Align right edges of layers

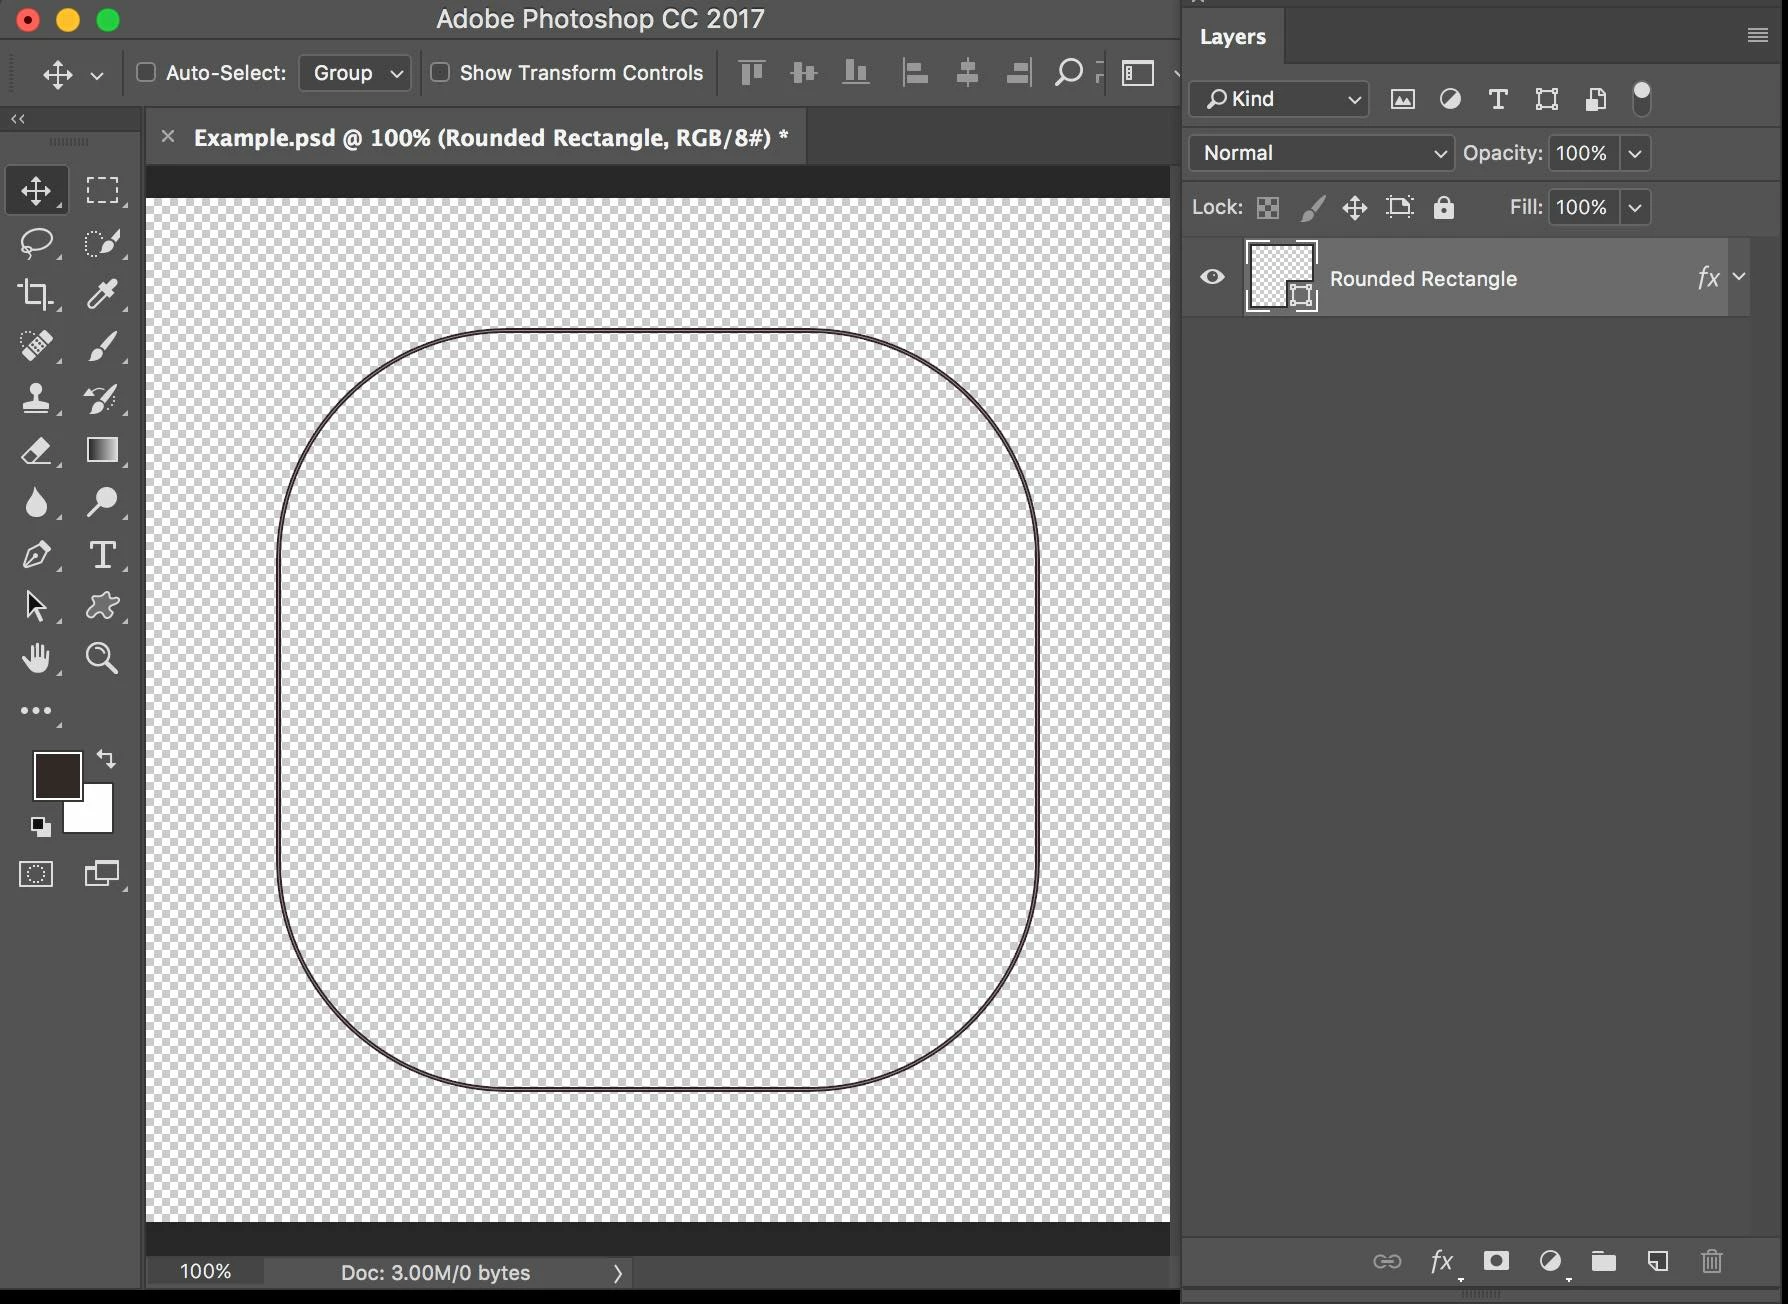[1019, 72]
